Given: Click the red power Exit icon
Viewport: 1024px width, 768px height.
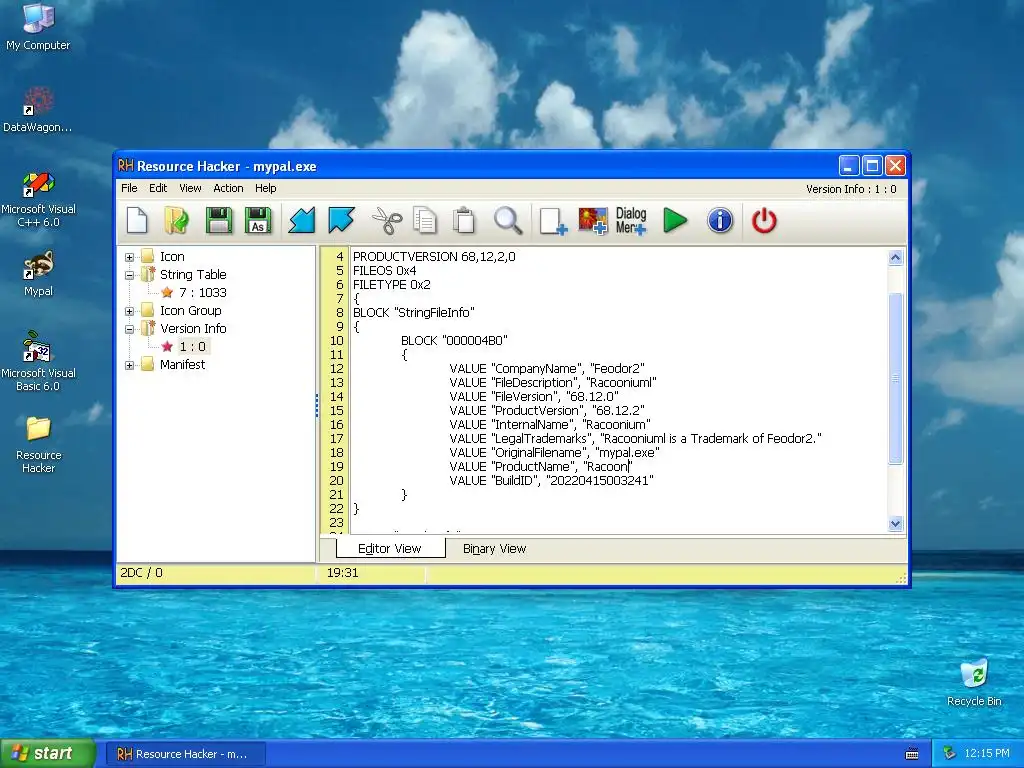Looking at the screenshot, I should pos(764,220).
